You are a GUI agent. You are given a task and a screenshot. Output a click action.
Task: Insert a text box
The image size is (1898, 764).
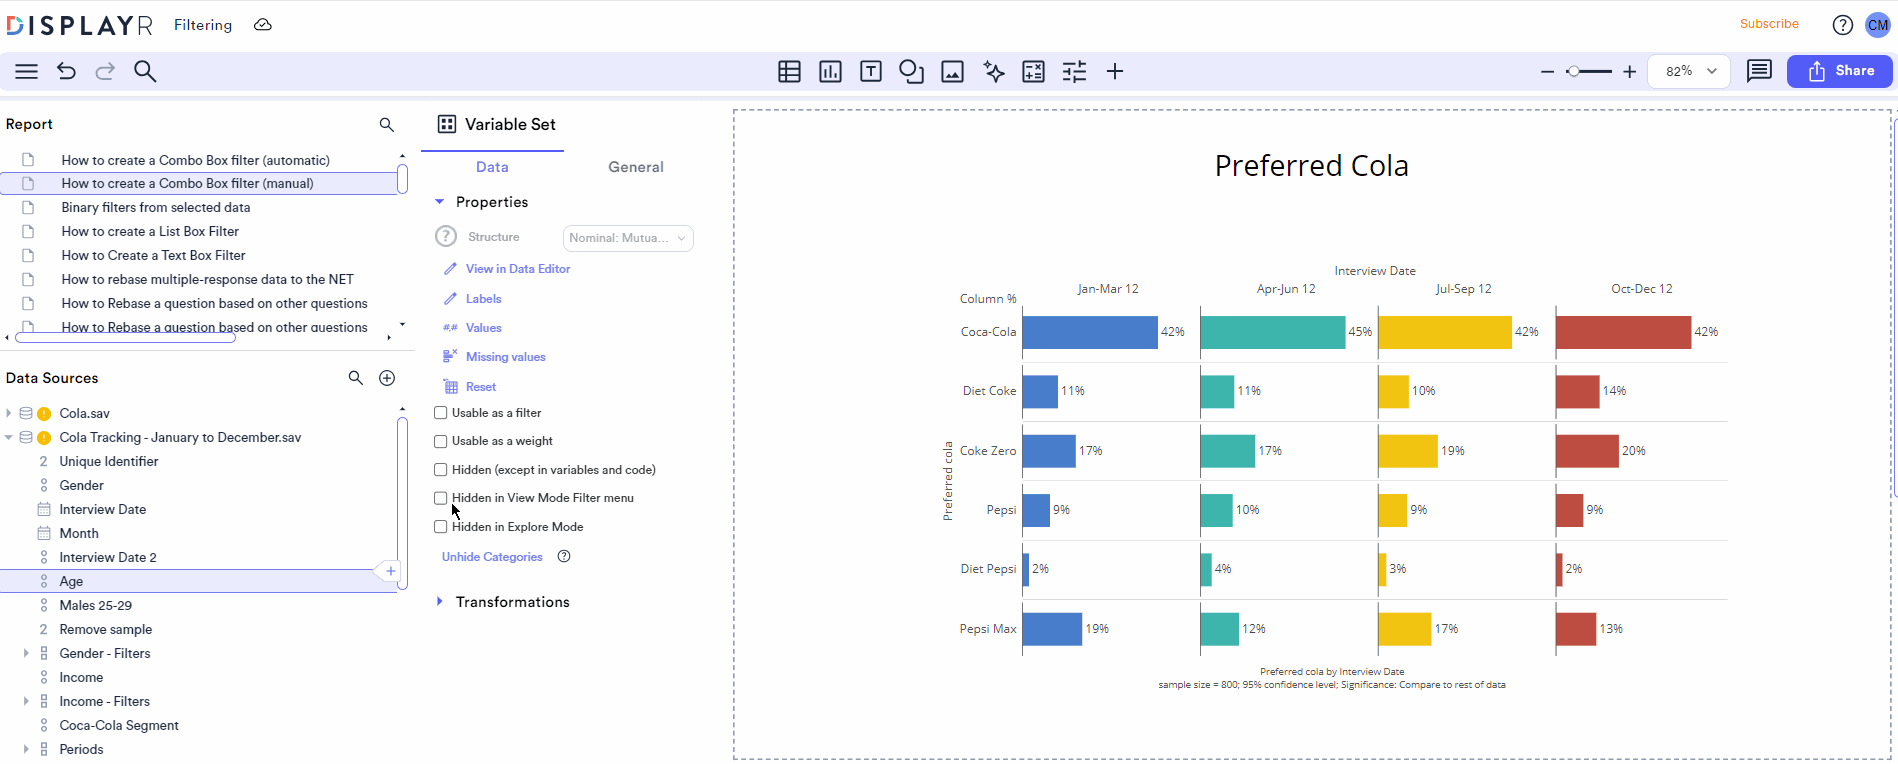coord(871,71)
